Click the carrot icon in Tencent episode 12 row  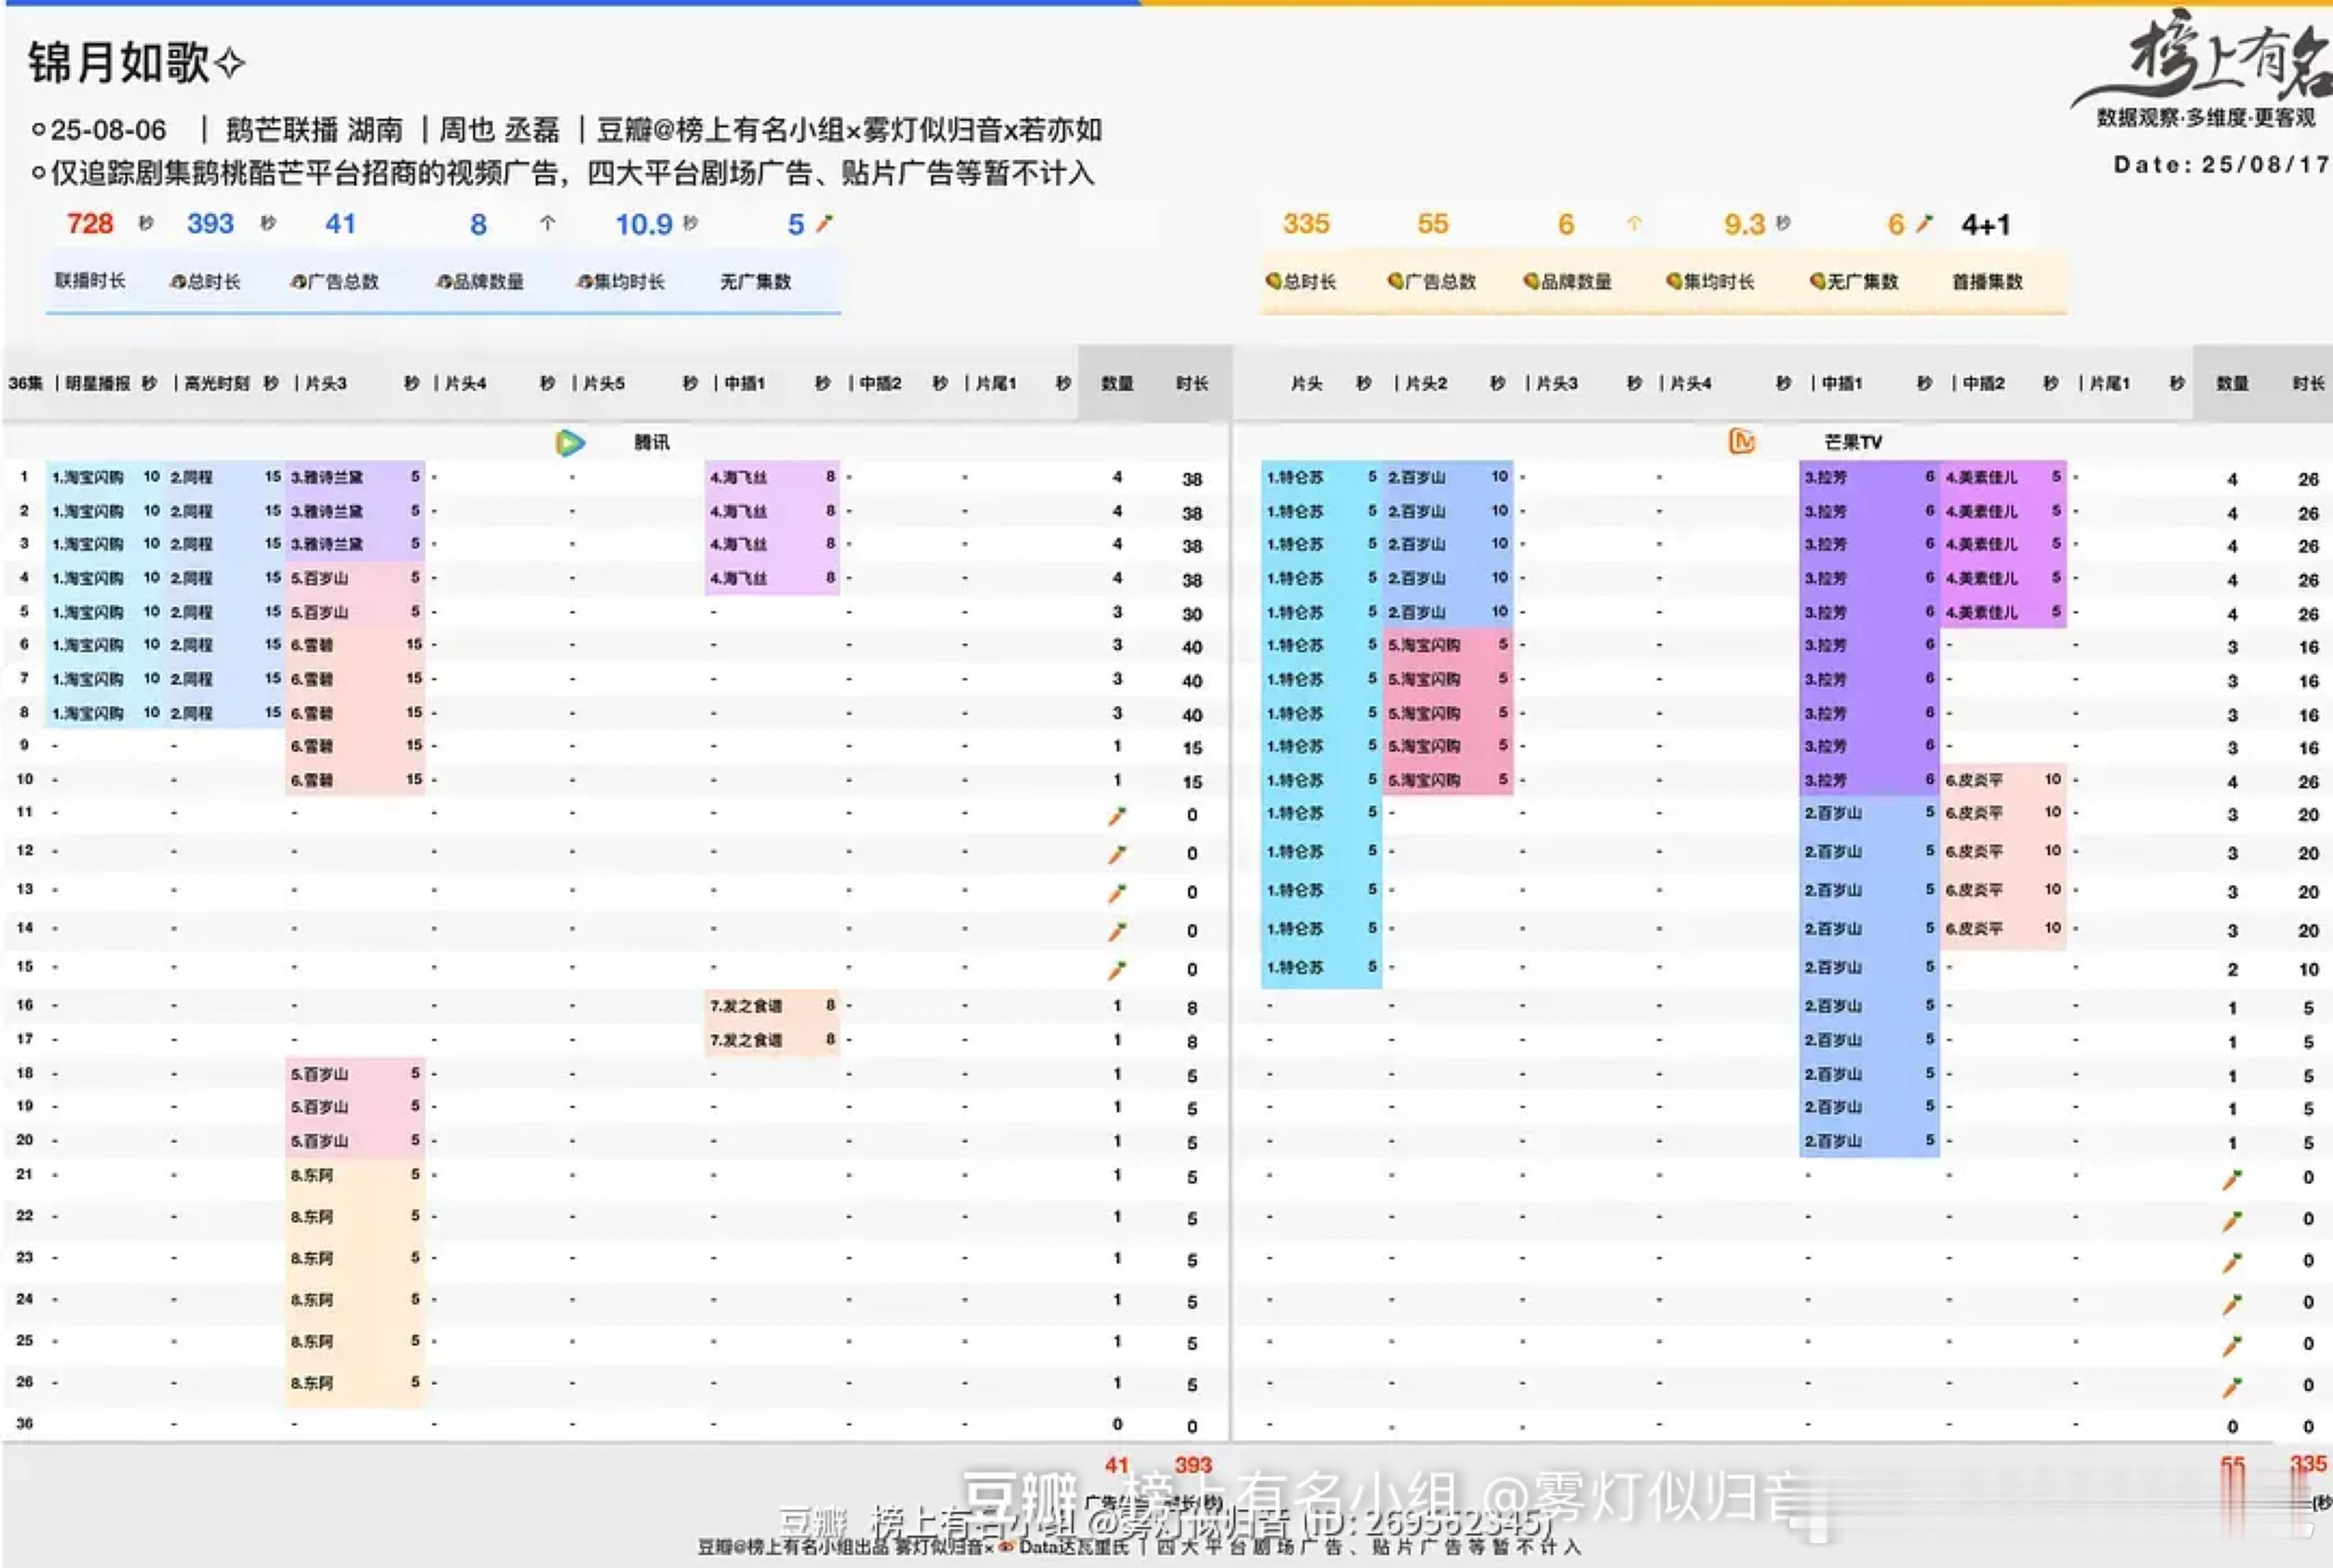tap(1117, 854)
